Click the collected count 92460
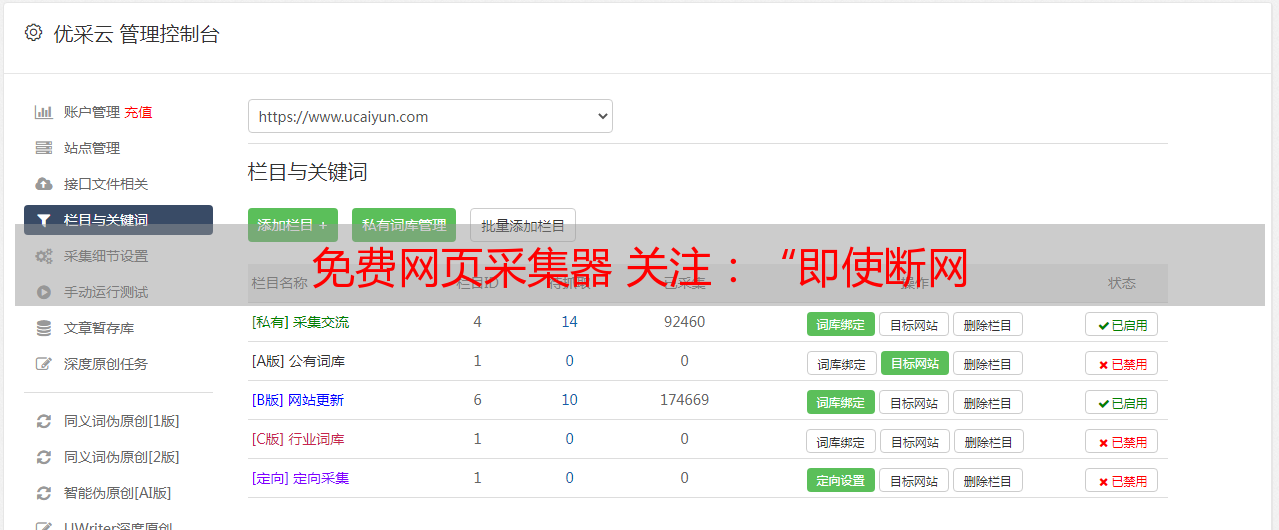The width and height of the screenshot is (1279, 530). coord(684,322)
